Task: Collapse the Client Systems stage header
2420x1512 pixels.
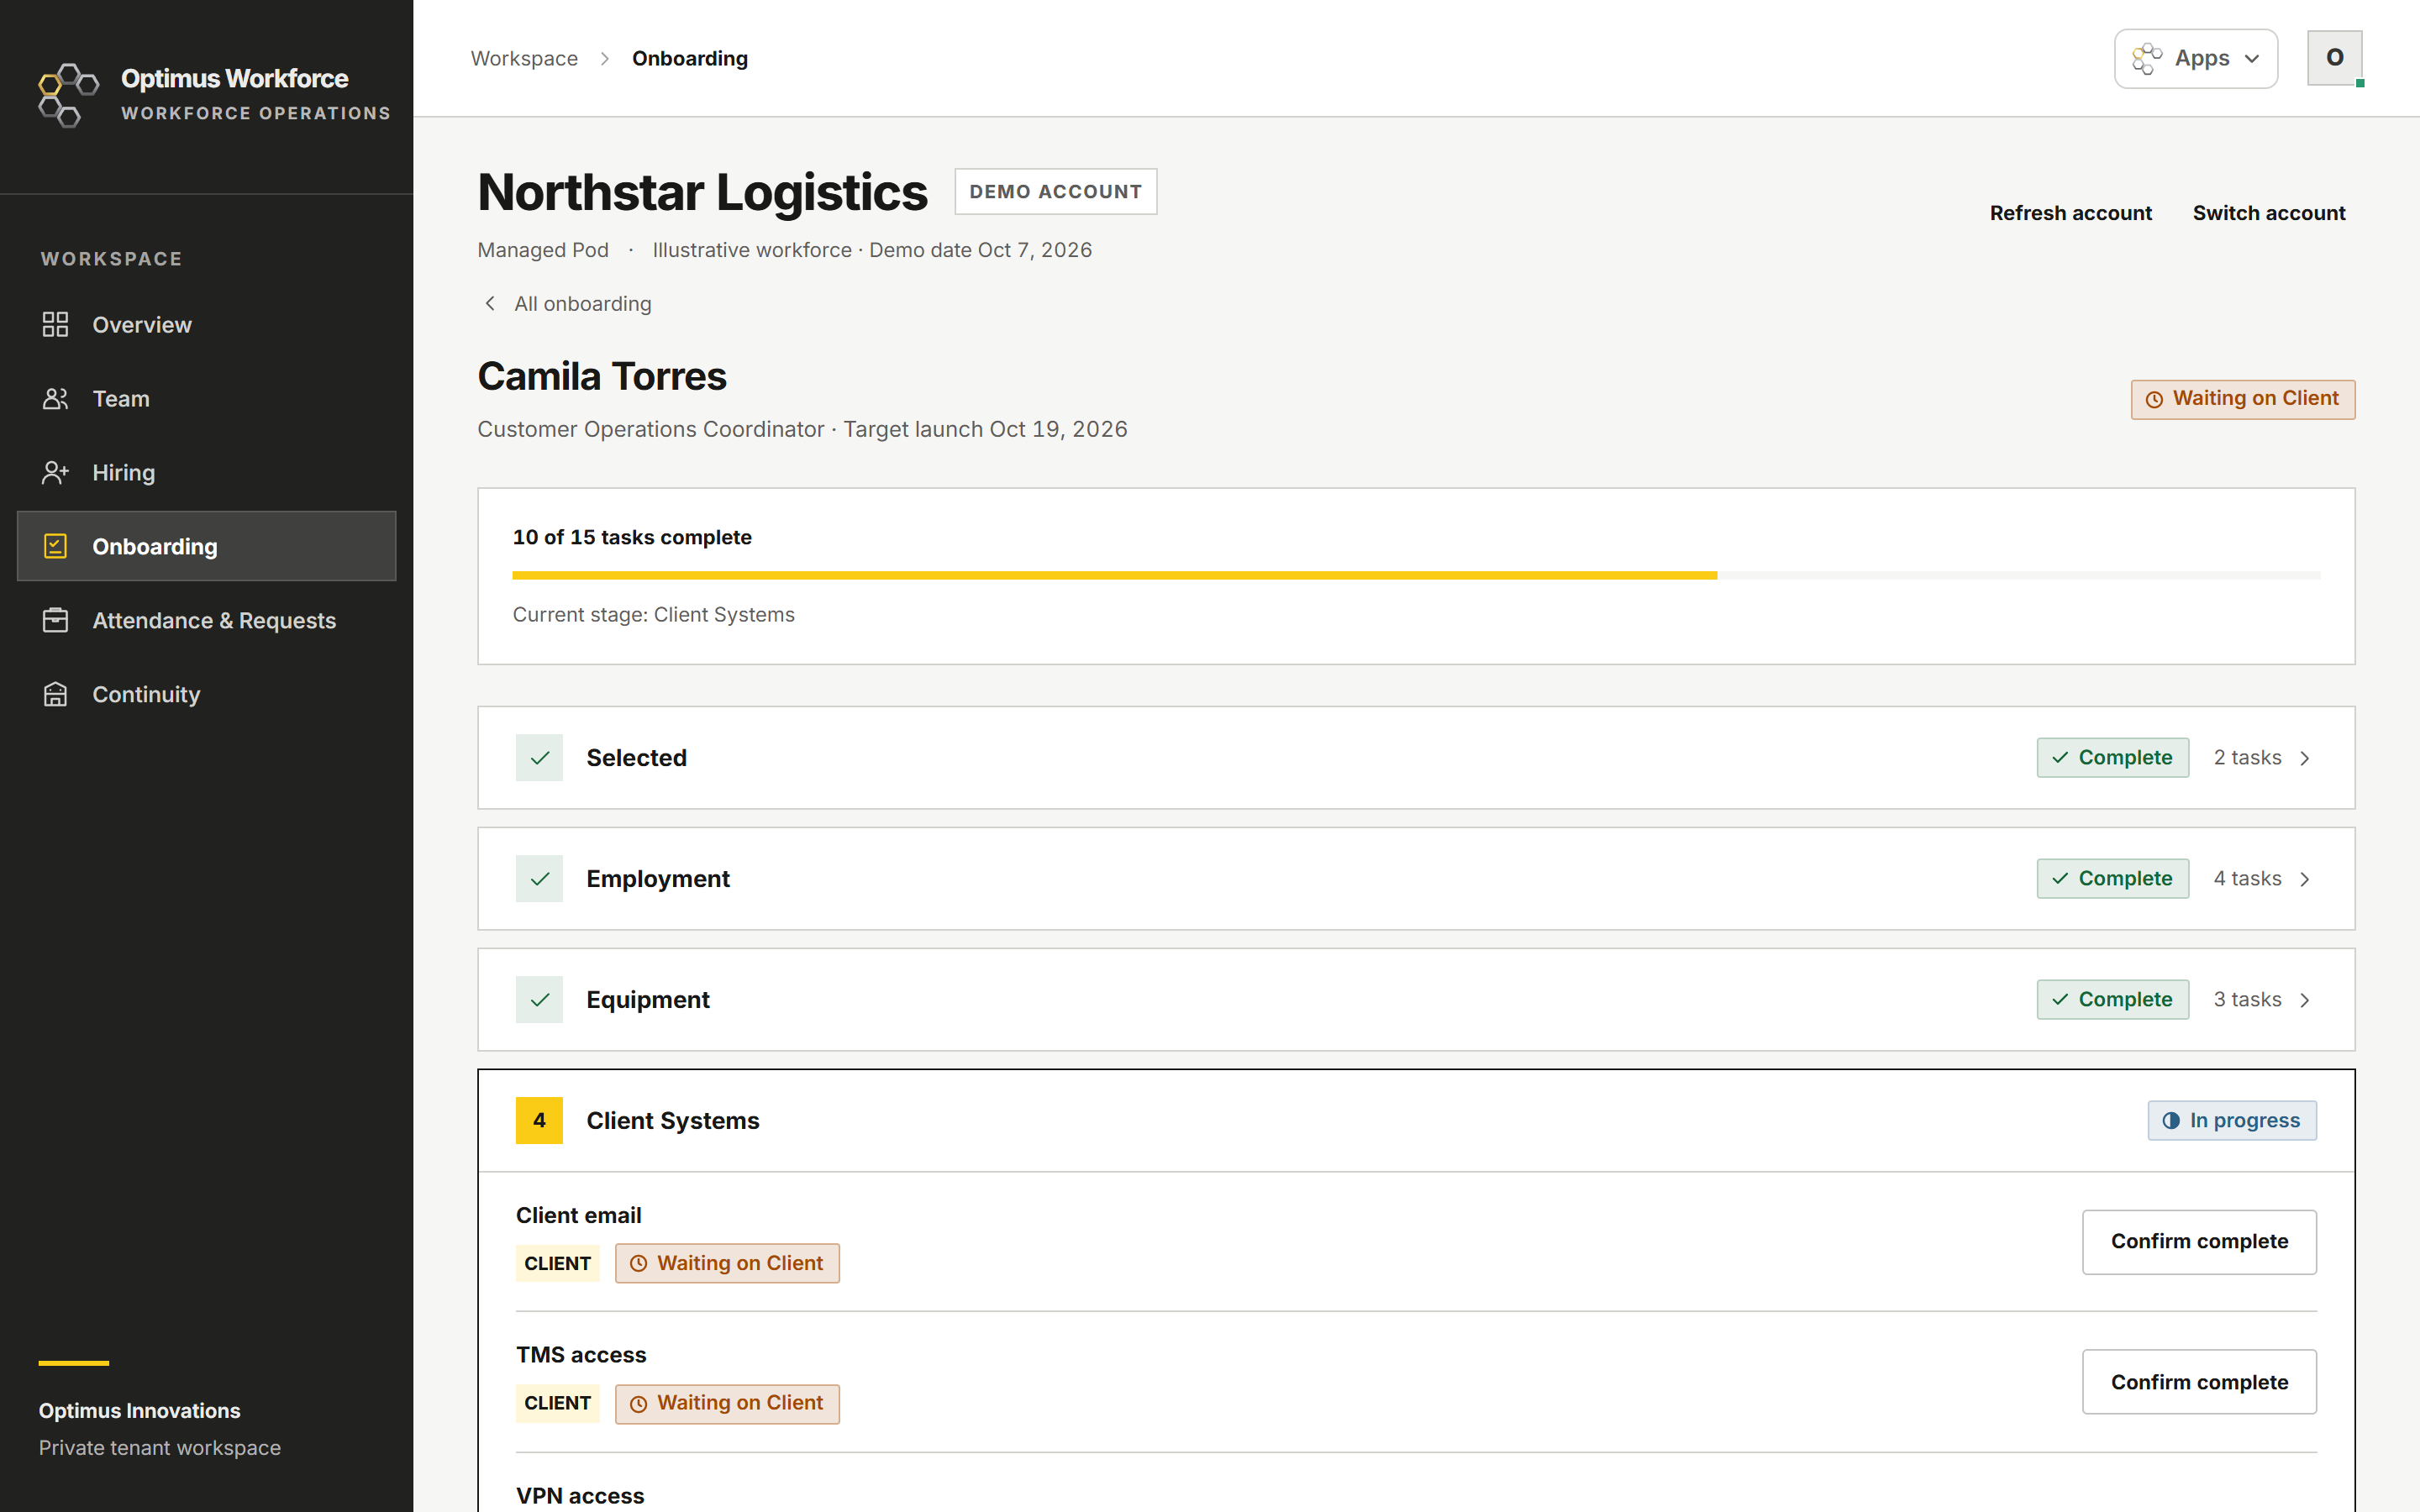Action: (1416, 1121)
